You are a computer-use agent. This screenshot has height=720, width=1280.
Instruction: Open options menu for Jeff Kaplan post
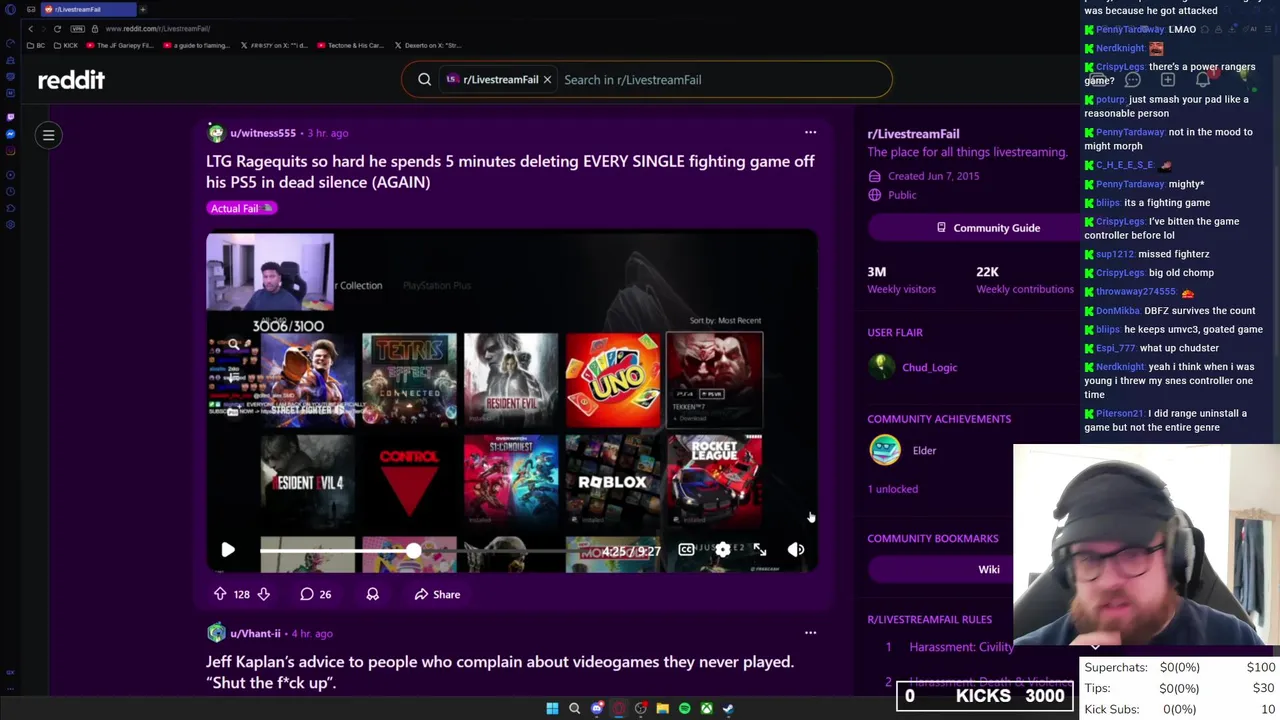click(x=810, y=632)
